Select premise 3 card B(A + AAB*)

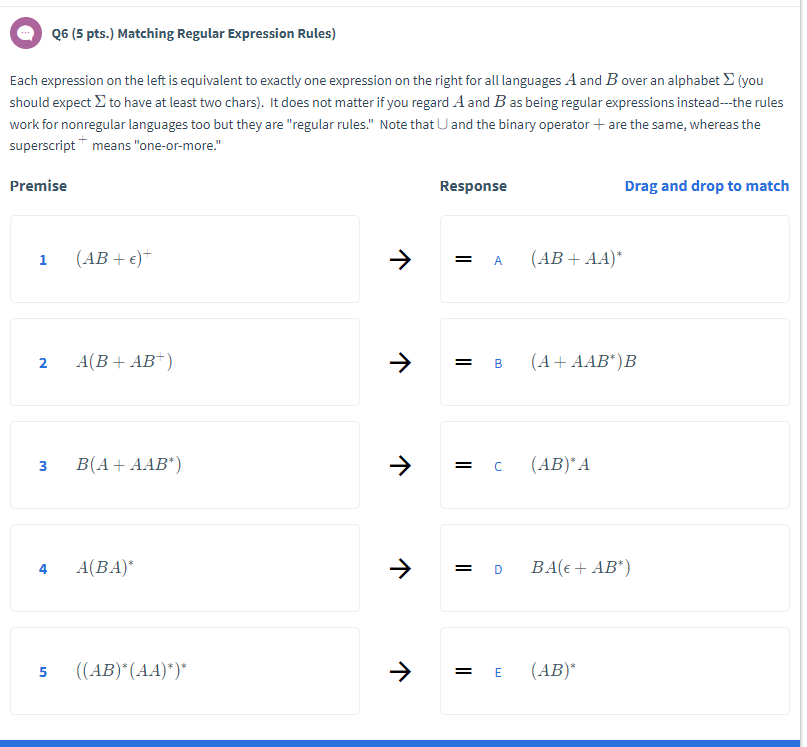tap(185, 465)
